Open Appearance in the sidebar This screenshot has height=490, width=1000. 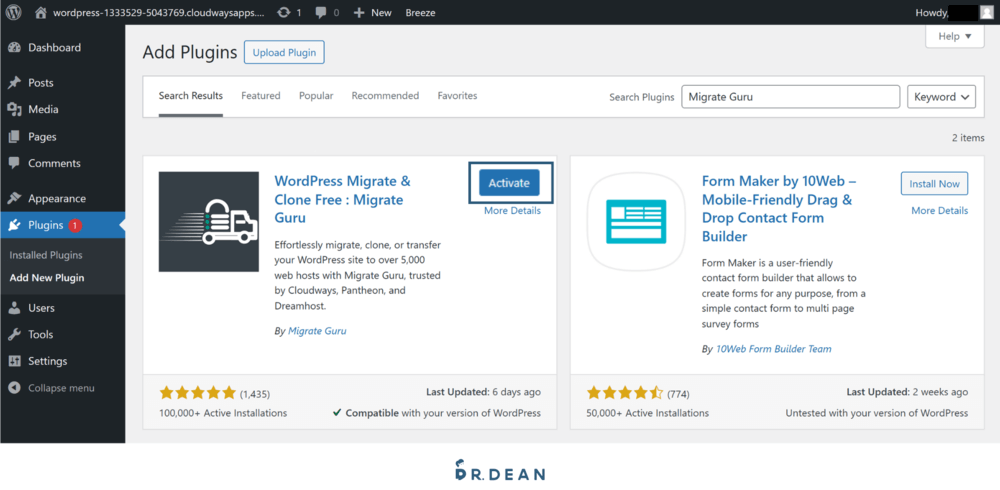coord(57,198)
